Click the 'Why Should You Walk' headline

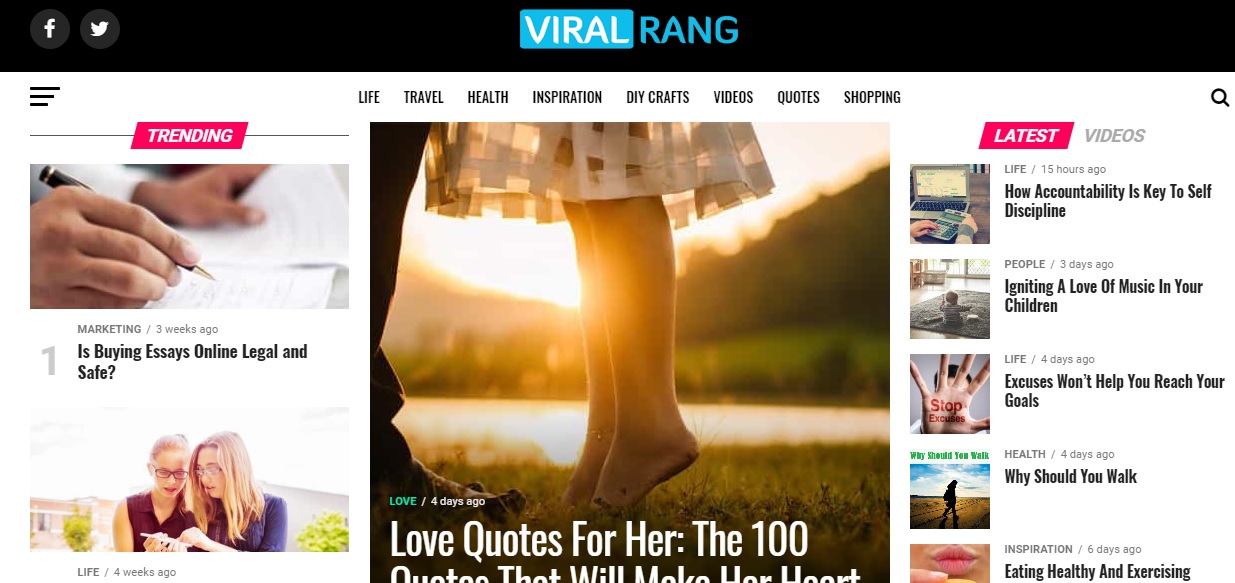1071,476
